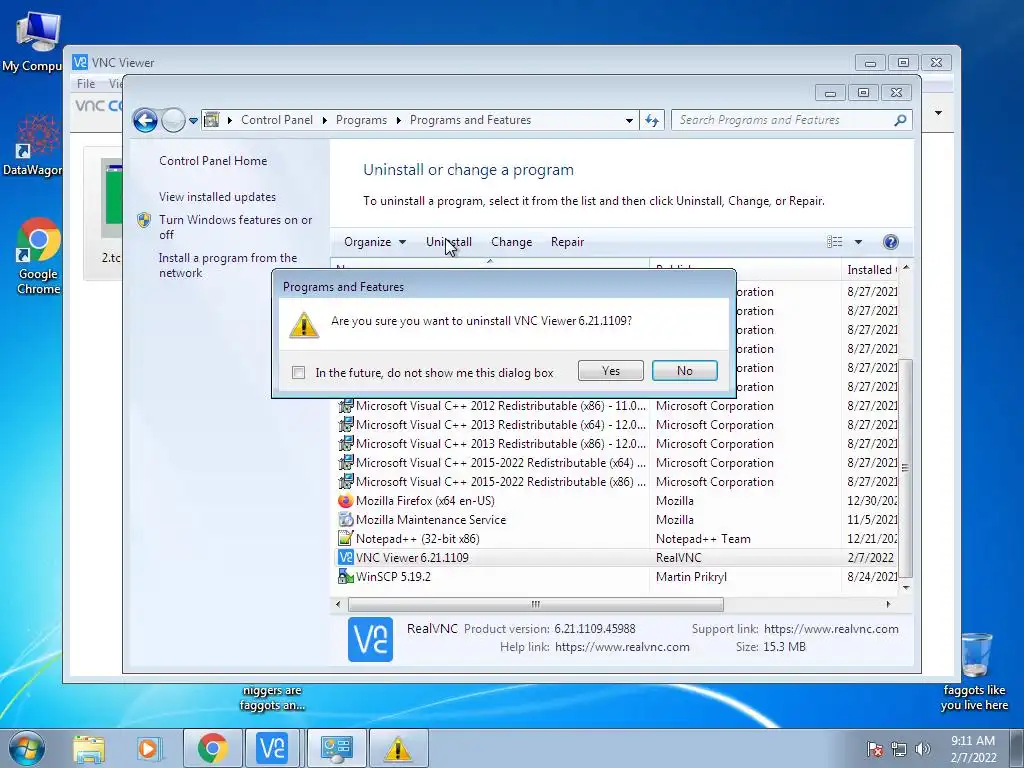1024x768 pixels.
Task: Expand the address bar history dropdown
Action: [x=629, y=120]
